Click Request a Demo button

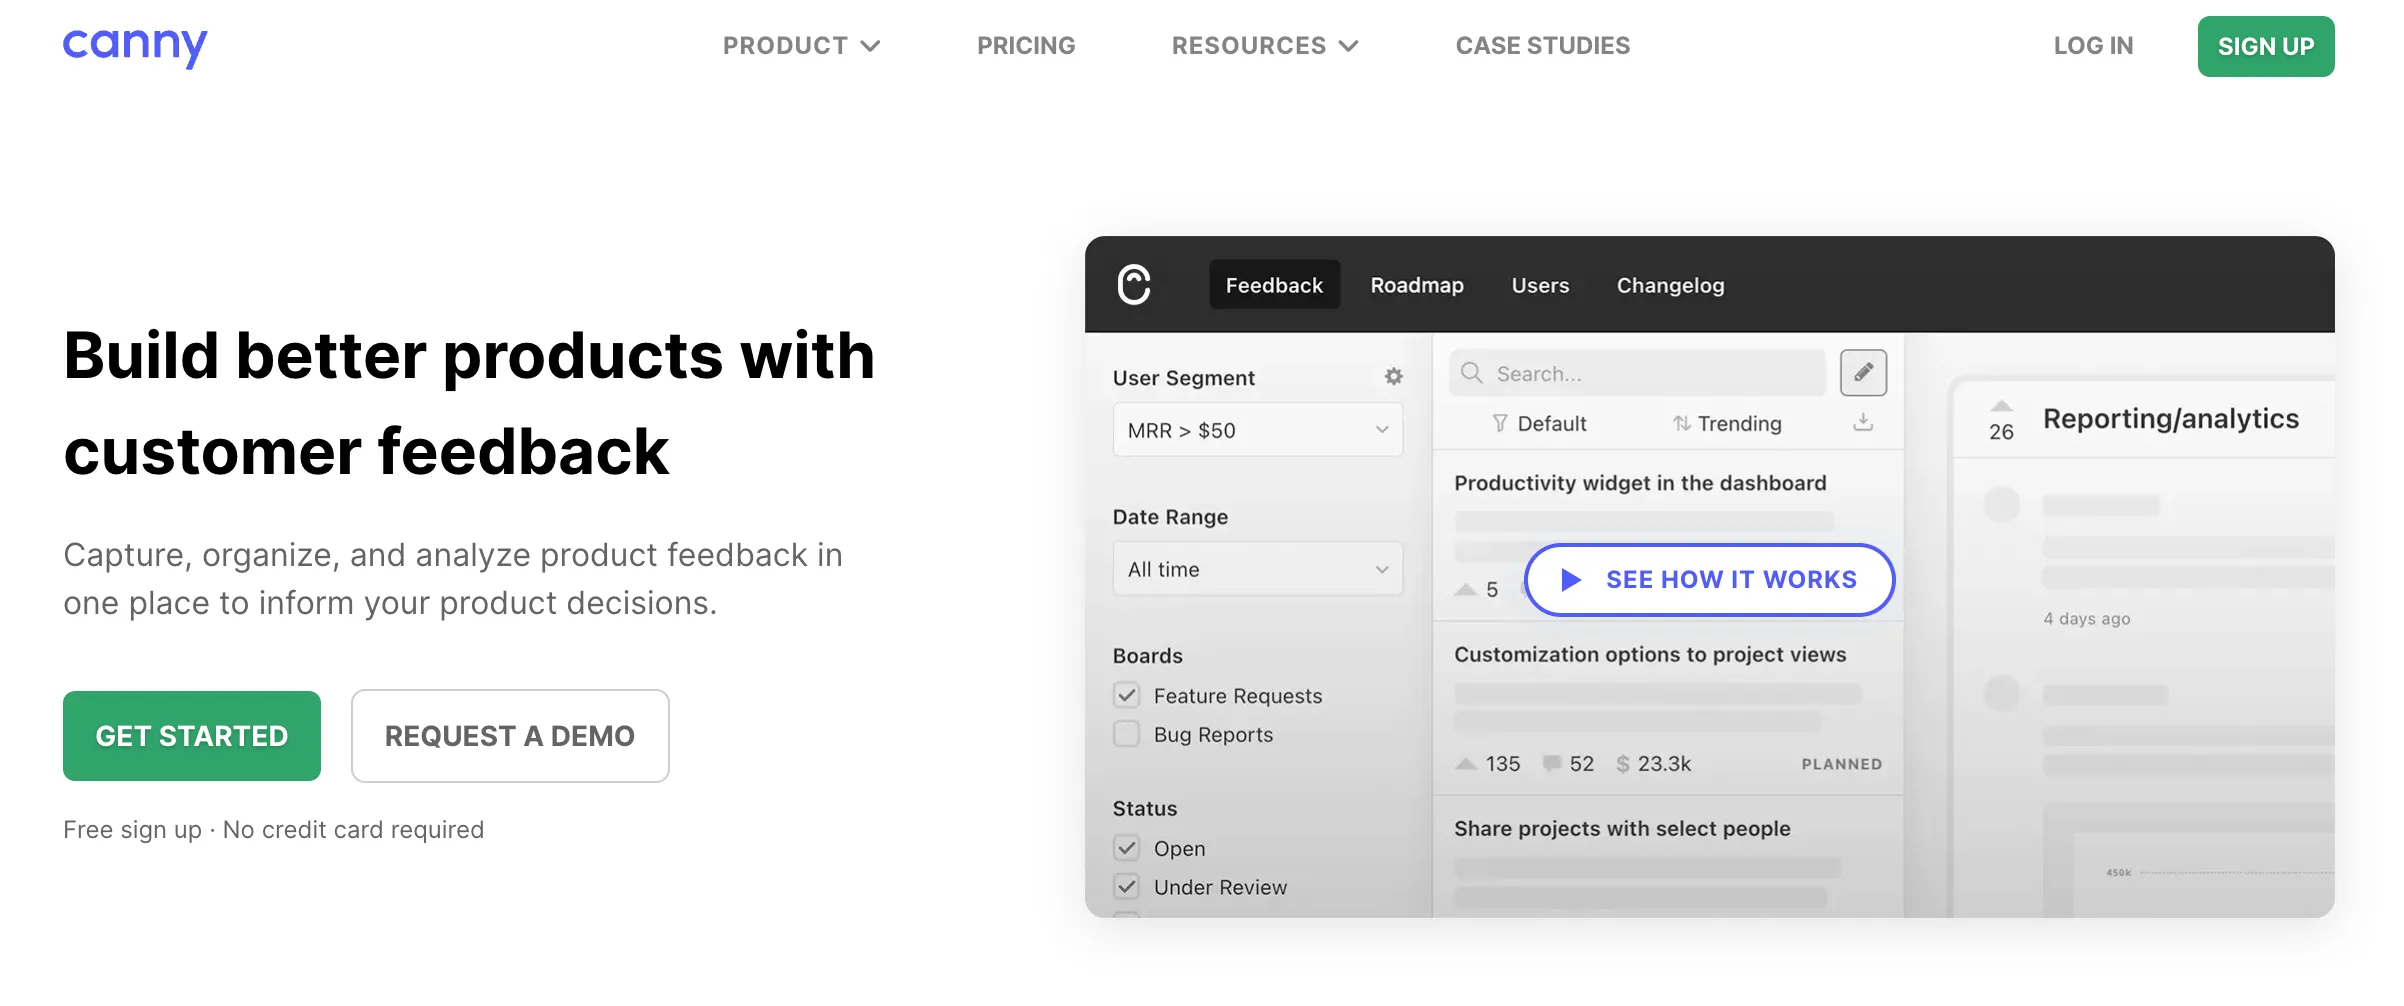pyautogui.click(x=510, y=736)
